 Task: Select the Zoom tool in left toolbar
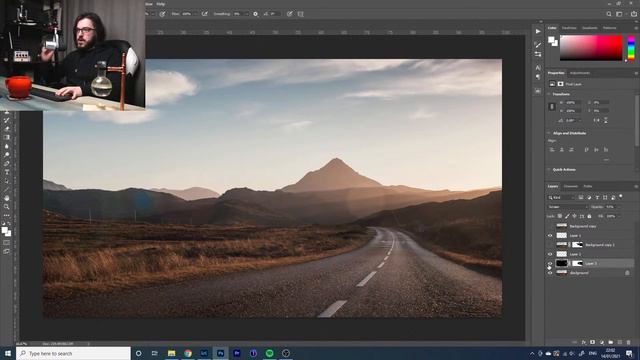point(7,207)
